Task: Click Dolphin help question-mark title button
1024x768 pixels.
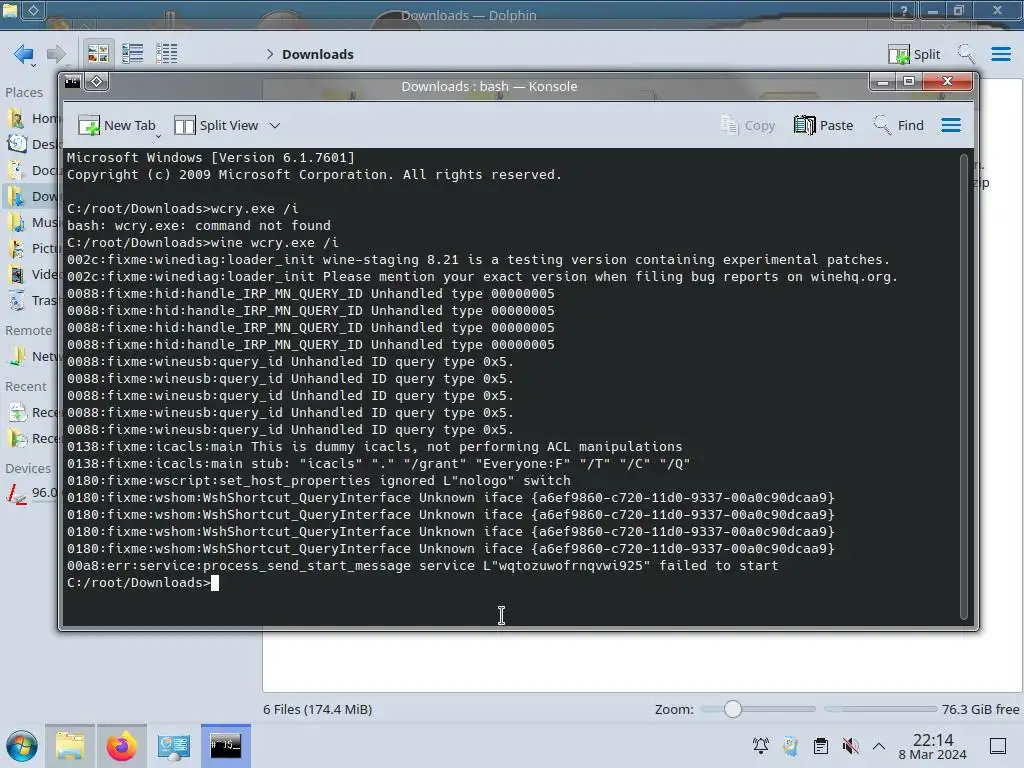Action: pyautogui.click(x=904, y=10)
